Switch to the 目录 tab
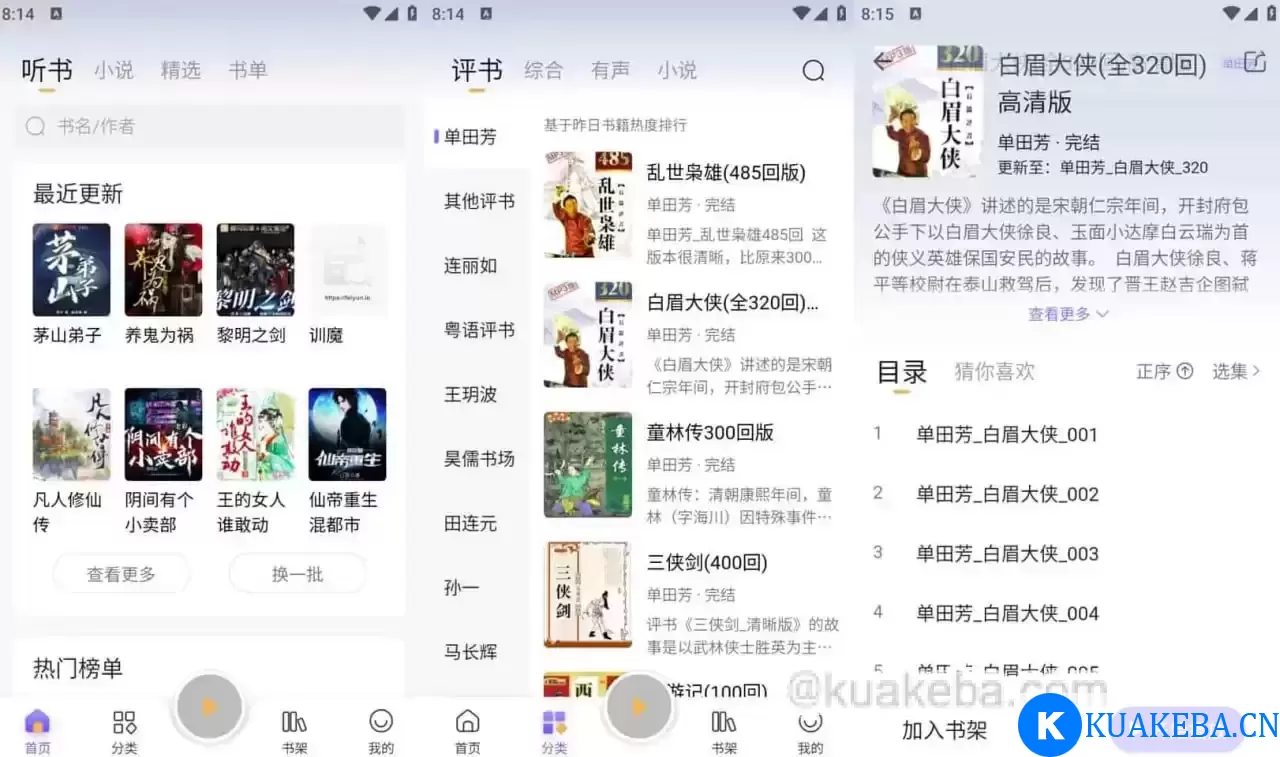1280x757 pixels. pos(902,372)
